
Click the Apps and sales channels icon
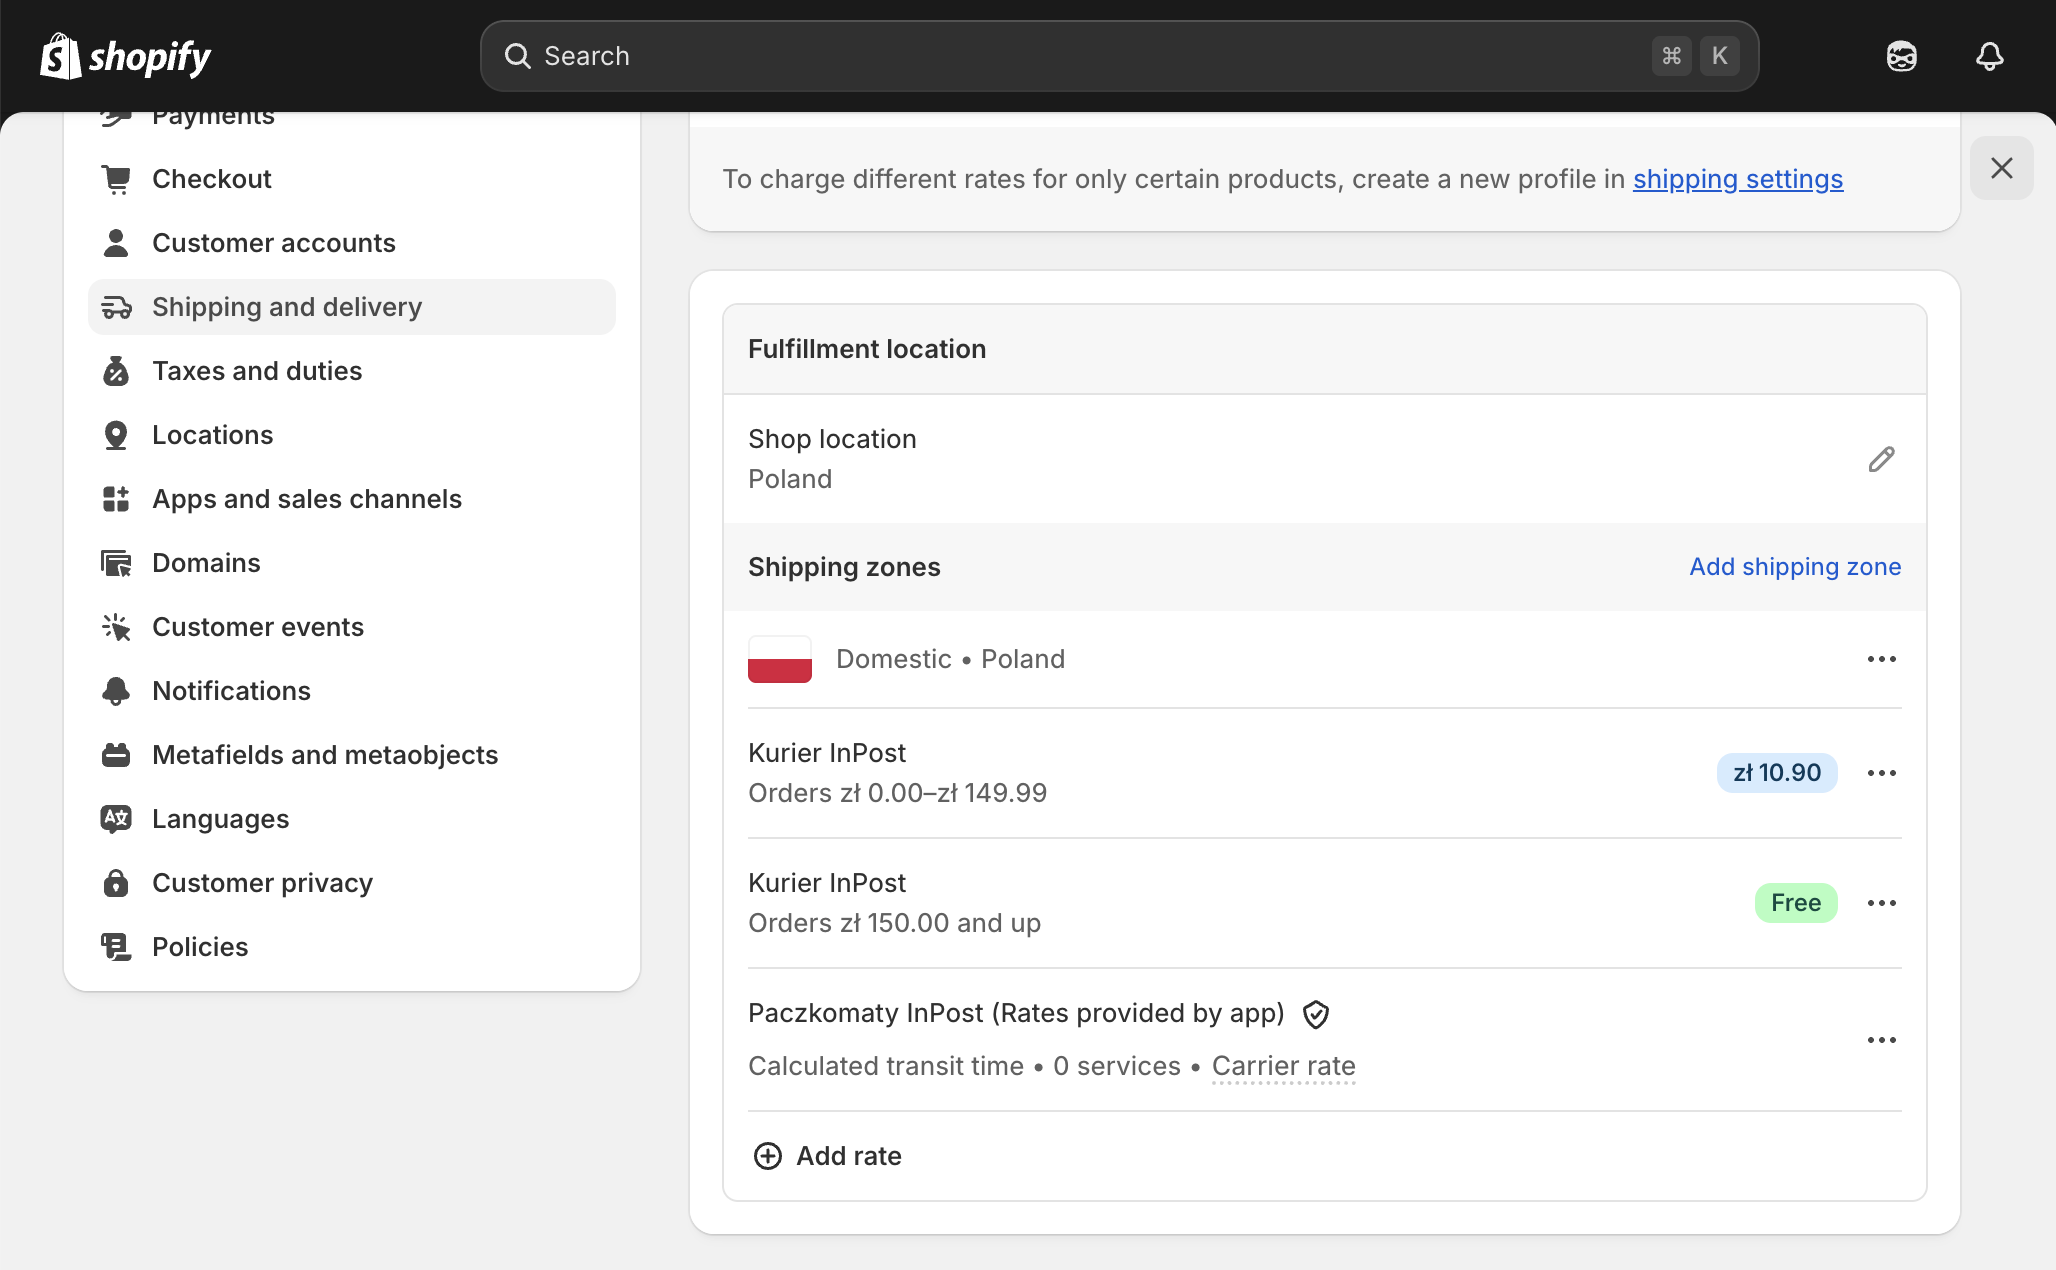[x=116, y=499]
